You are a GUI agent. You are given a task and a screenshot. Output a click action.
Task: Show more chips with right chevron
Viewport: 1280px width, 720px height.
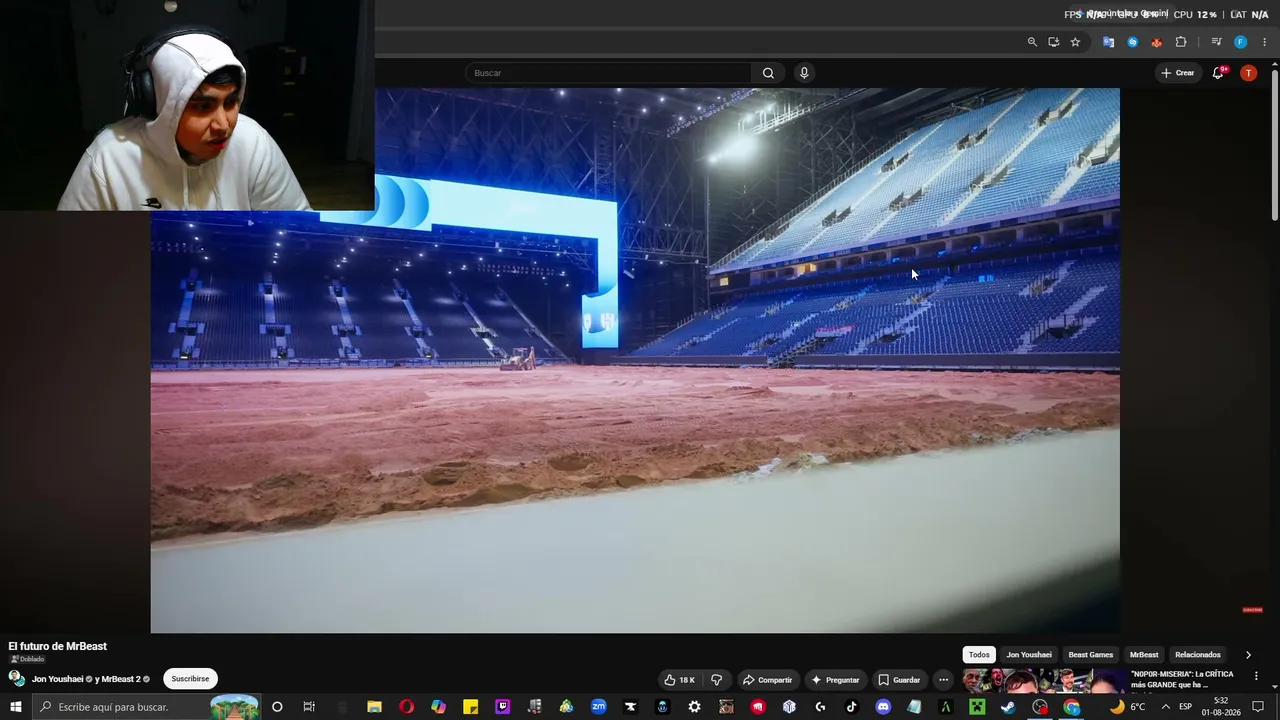coord(1248,655)
